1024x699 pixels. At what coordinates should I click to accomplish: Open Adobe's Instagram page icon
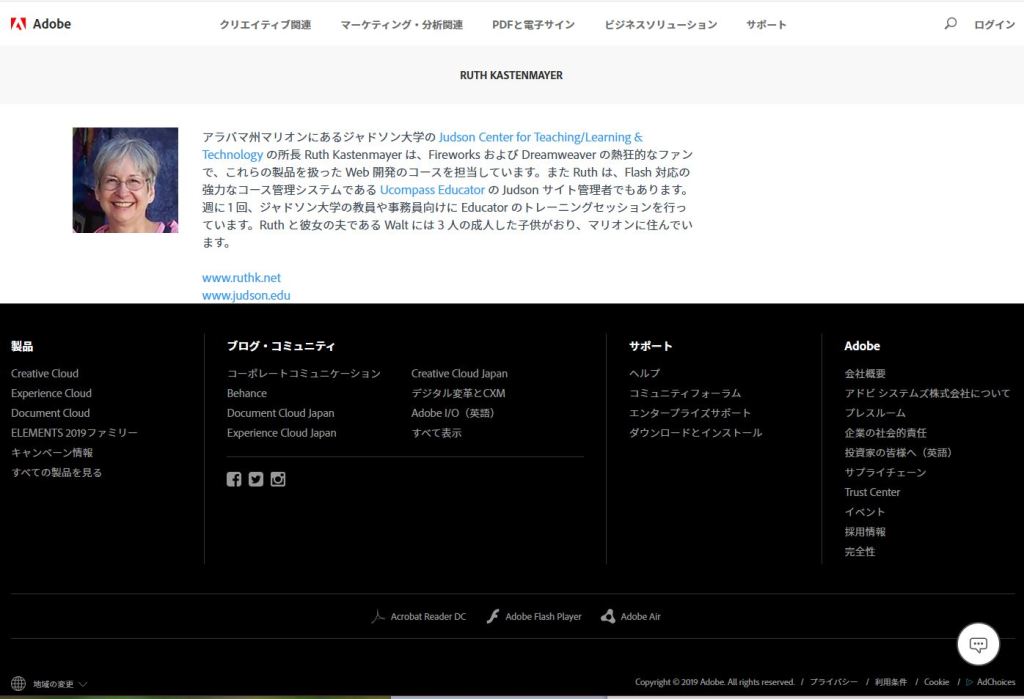point(278,479)
